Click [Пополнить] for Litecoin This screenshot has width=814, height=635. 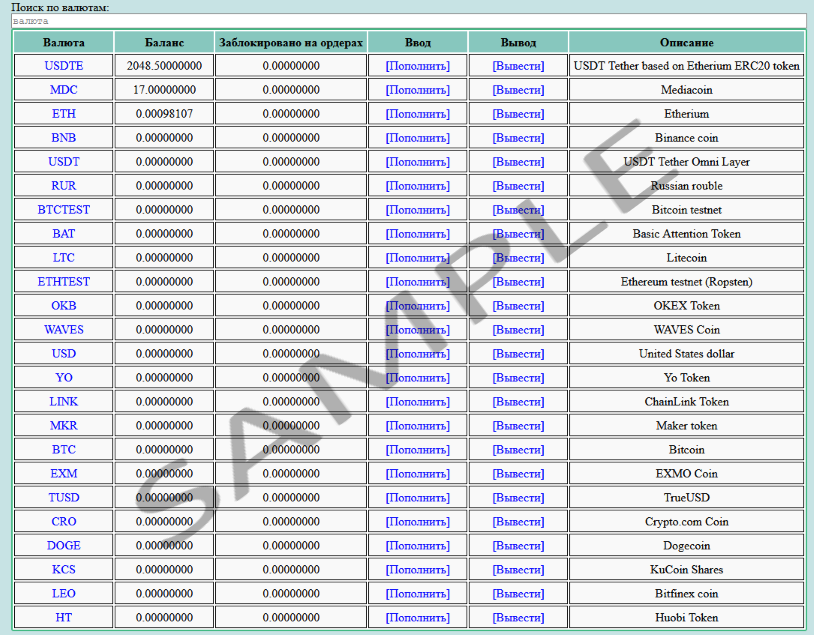(x=417, y=258)
